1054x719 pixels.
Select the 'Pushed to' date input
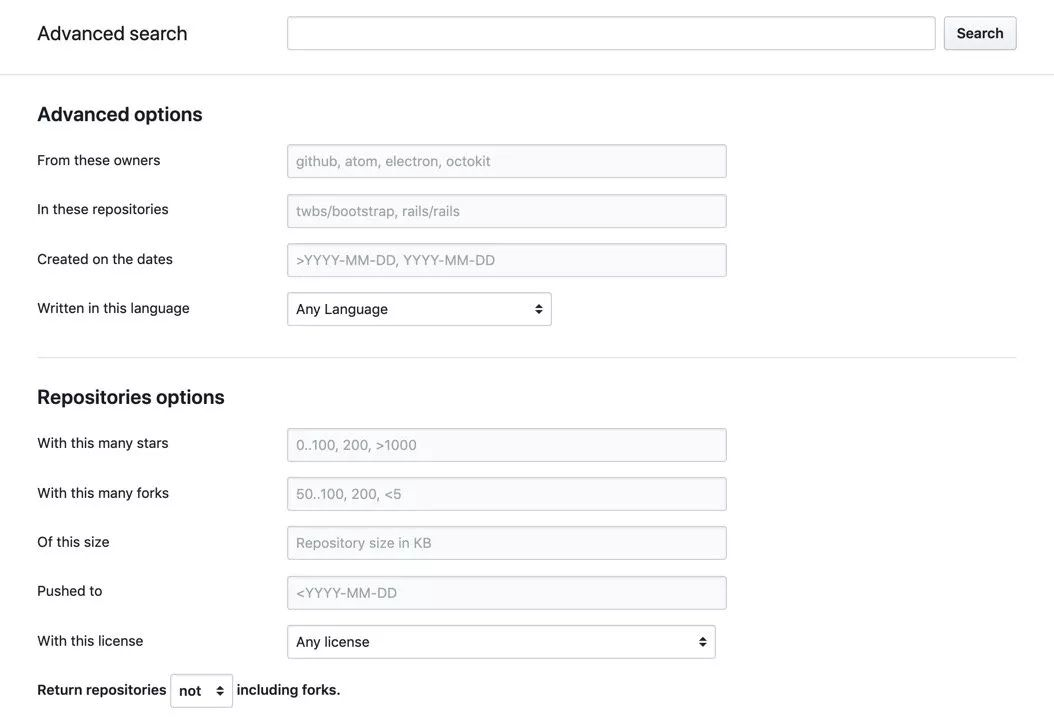pos(506,593)
